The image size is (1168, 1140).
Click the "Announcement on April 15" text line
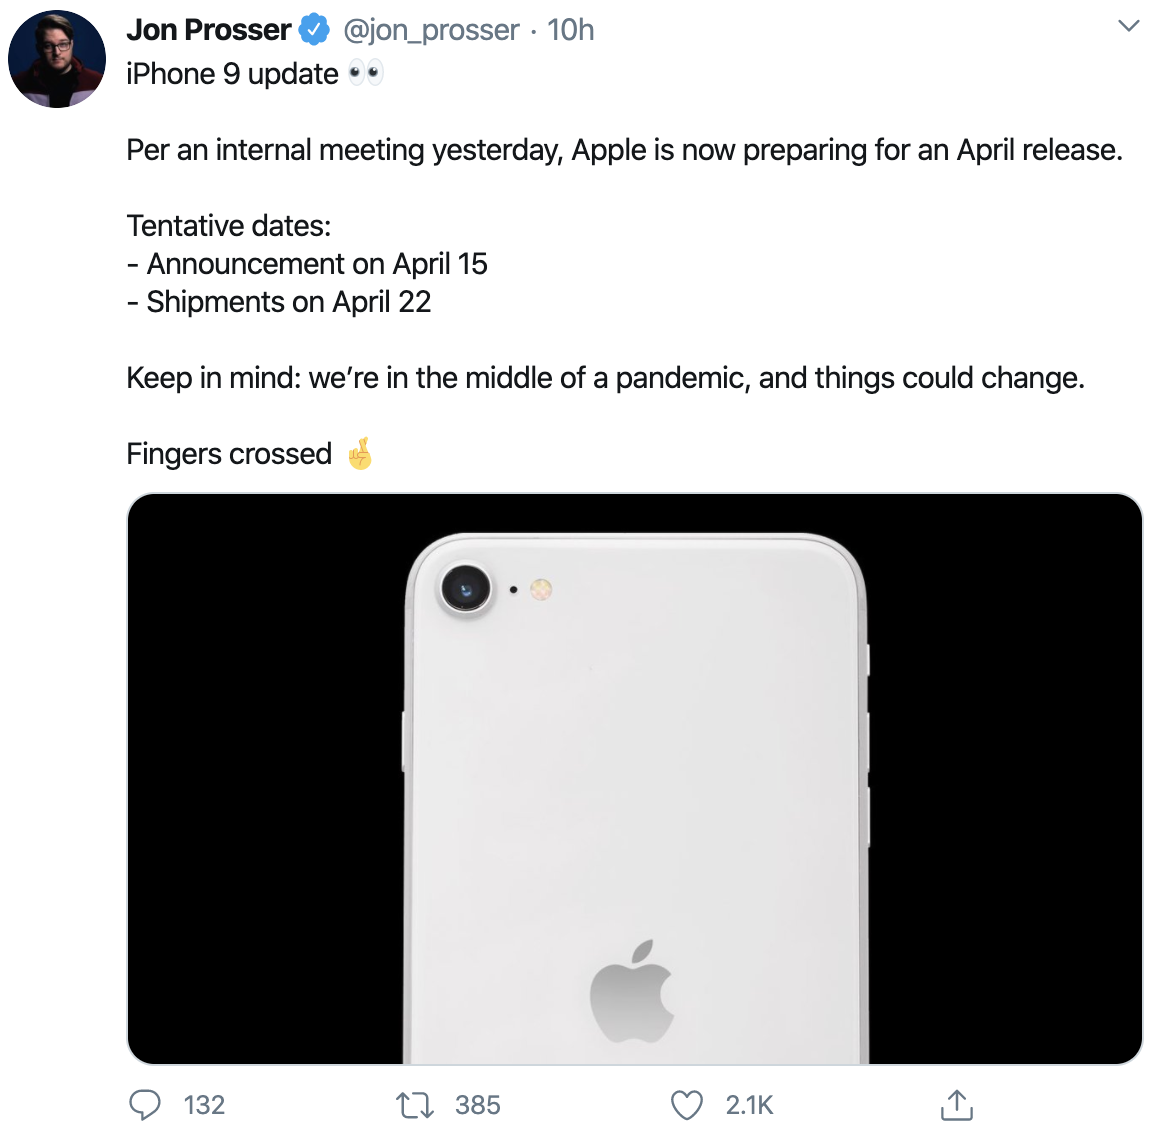[317, 264]
